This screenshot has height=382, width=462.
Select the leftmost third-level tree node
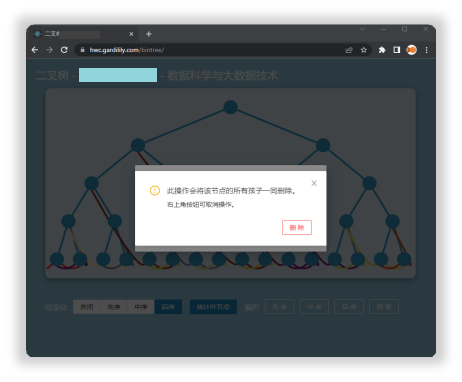click(x=91, y=183)
